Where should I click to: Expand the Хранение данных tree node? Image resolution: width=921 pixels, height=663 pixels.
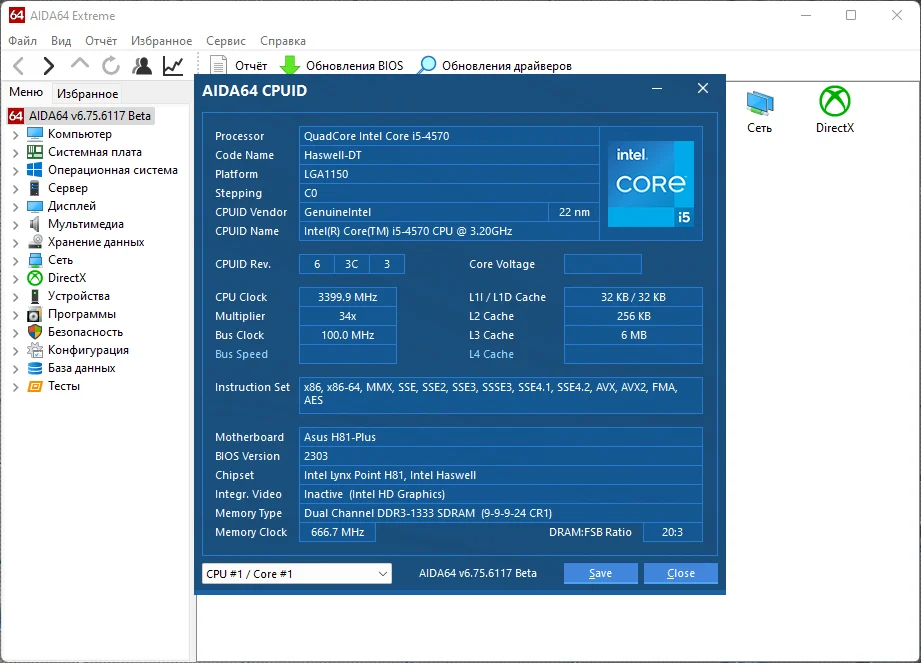pos(15,243)
